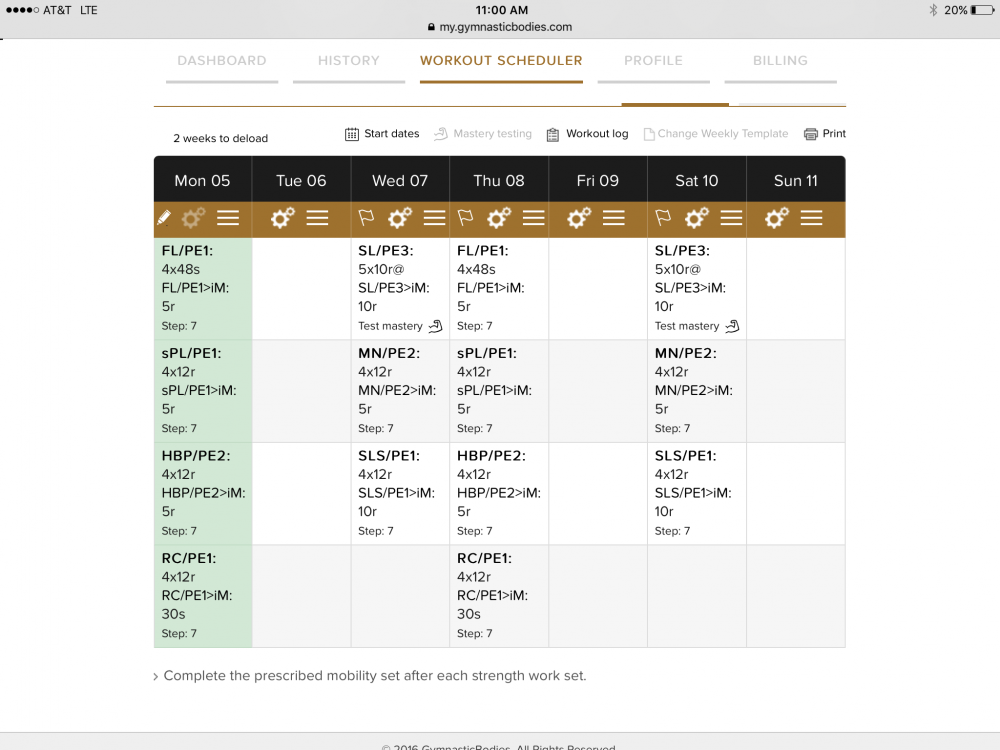Open gear settings for Sun 11
The image size is (1000, 750).
777,218
